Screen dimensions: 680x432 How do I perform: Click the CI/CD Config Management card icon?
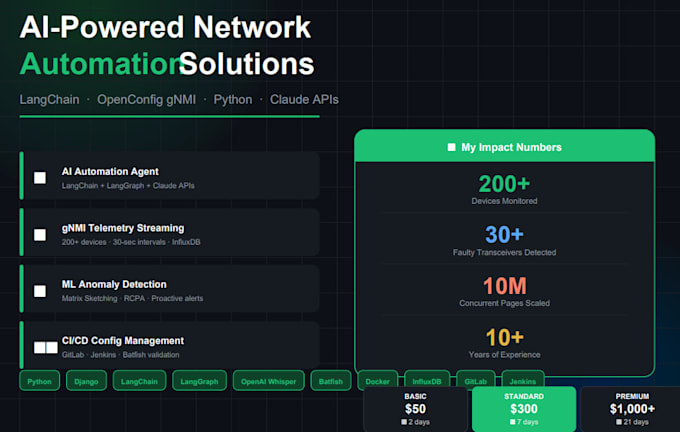[x=46, y=347]
